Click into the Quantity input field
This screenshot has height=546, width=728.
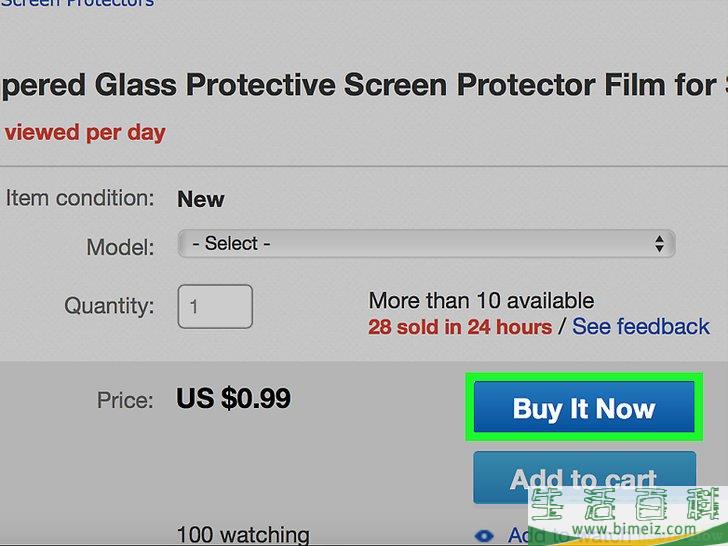point(215,306)
